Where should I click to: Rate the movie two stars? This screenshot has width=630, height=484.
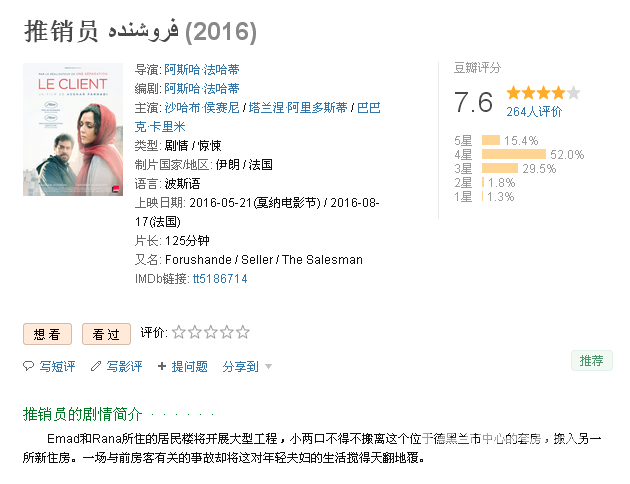[195, 332]
